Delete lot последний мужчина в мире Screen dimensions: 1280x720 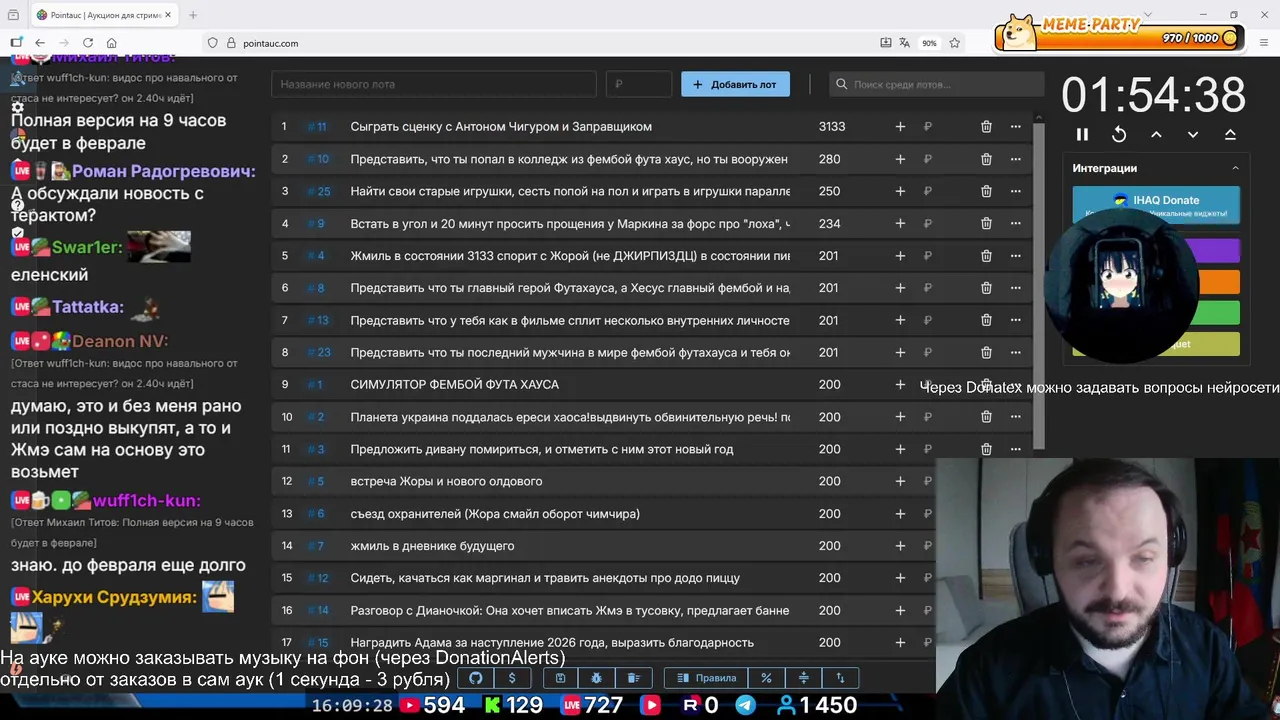(986, 352)
